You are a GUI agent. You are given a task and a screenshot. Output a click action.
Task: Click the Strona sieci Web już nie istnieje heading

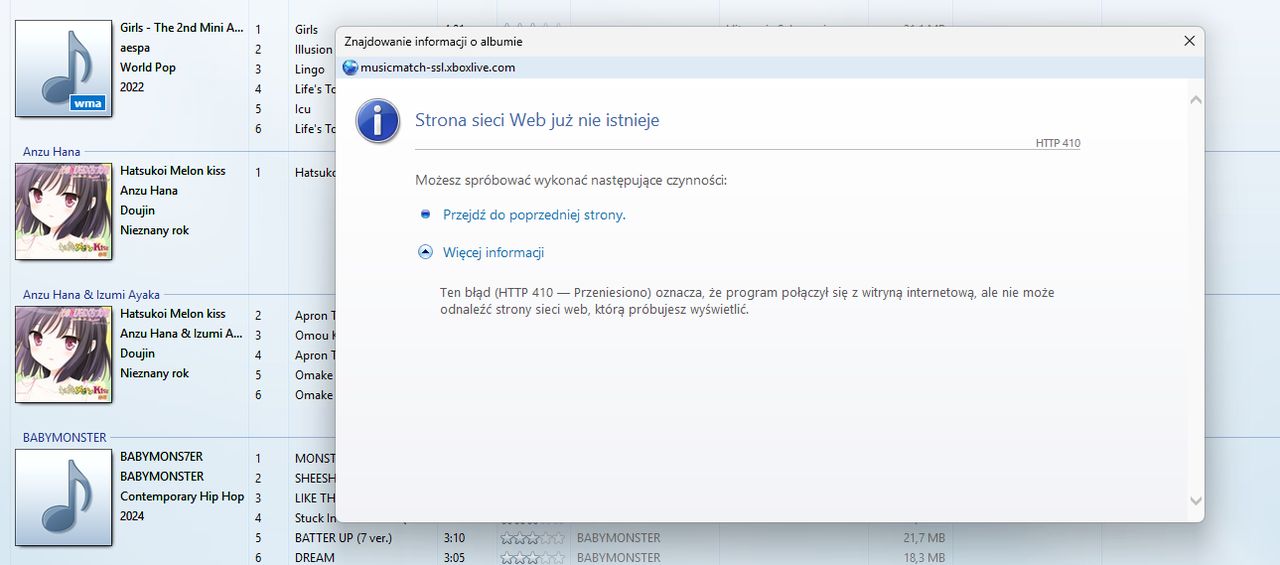coord(537,120)
